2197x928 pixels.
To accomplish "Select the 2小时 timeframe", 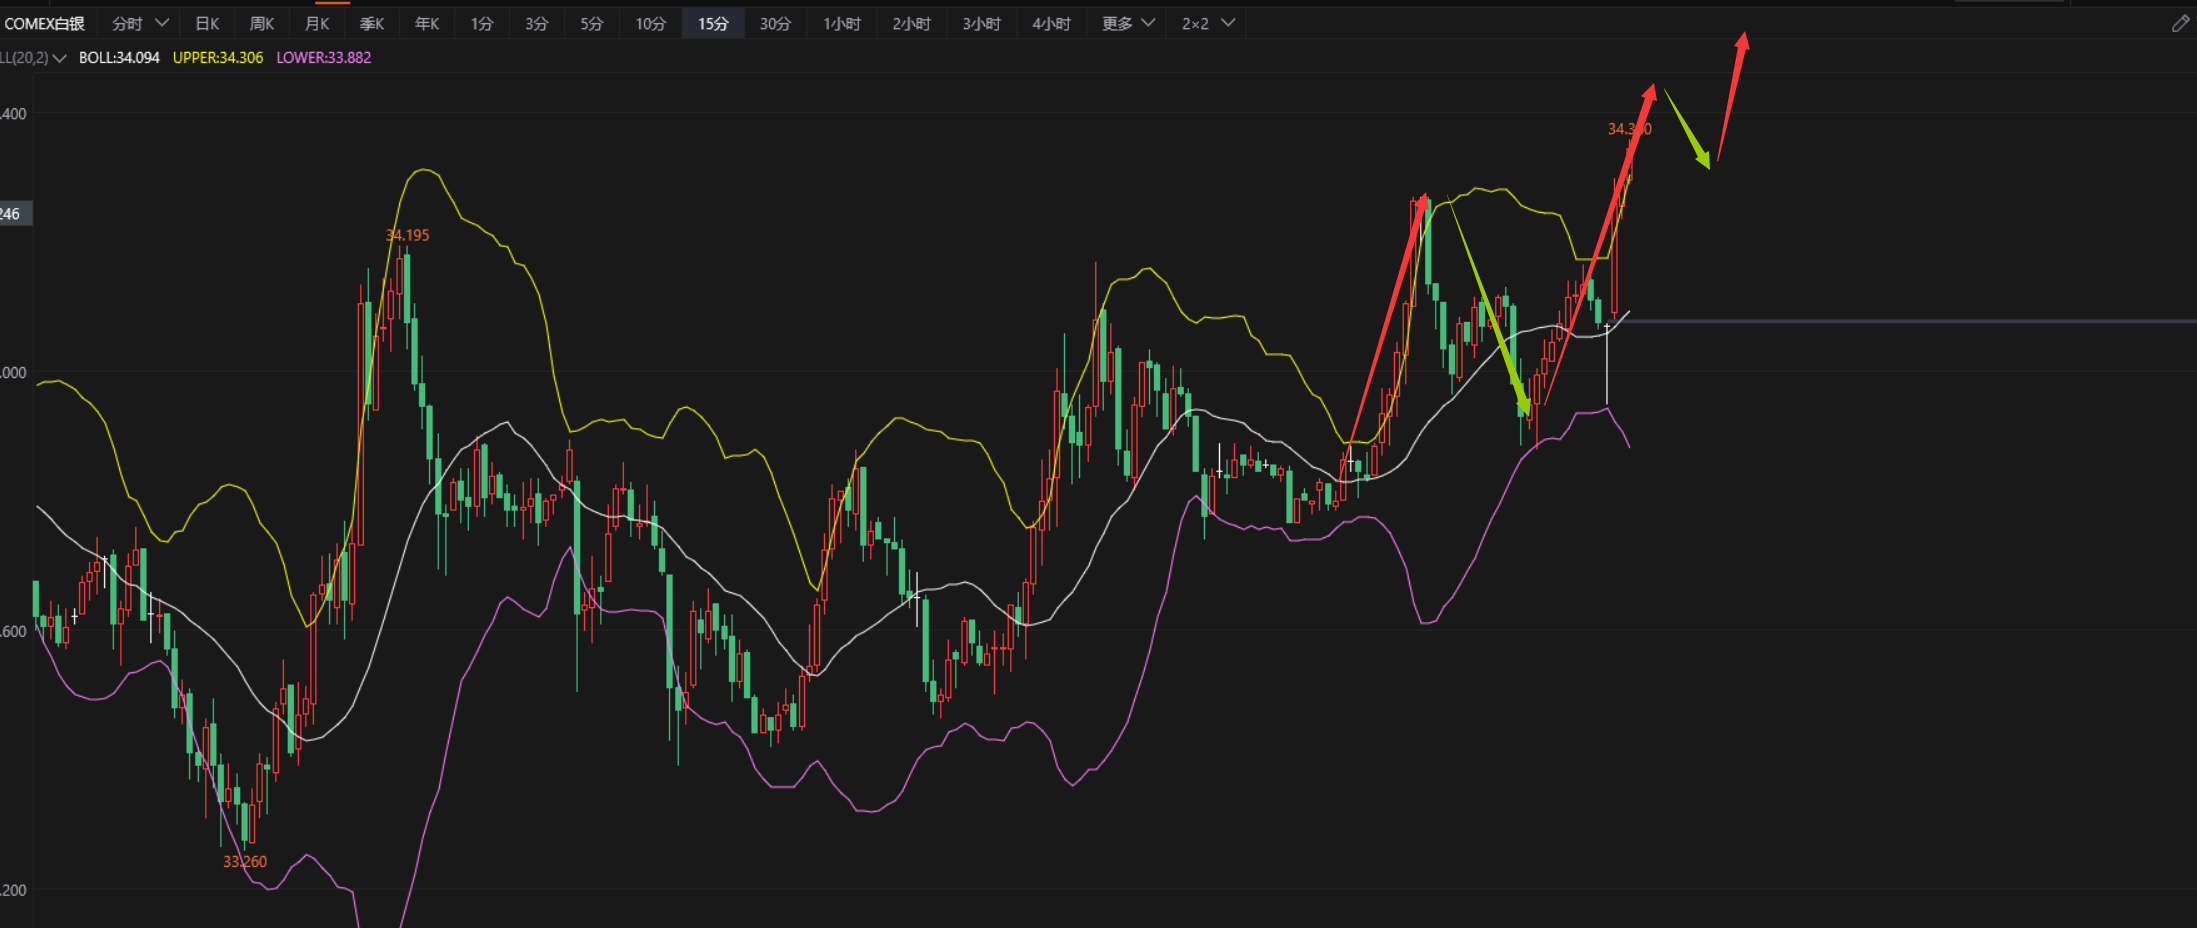I will point(912,23).
